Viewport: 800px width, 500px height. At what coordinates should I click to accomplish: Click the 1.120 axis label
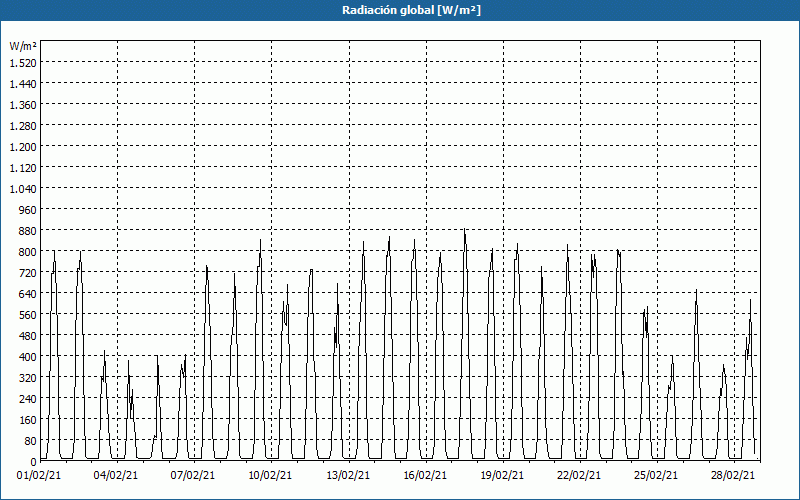click(x=23, y=168)
